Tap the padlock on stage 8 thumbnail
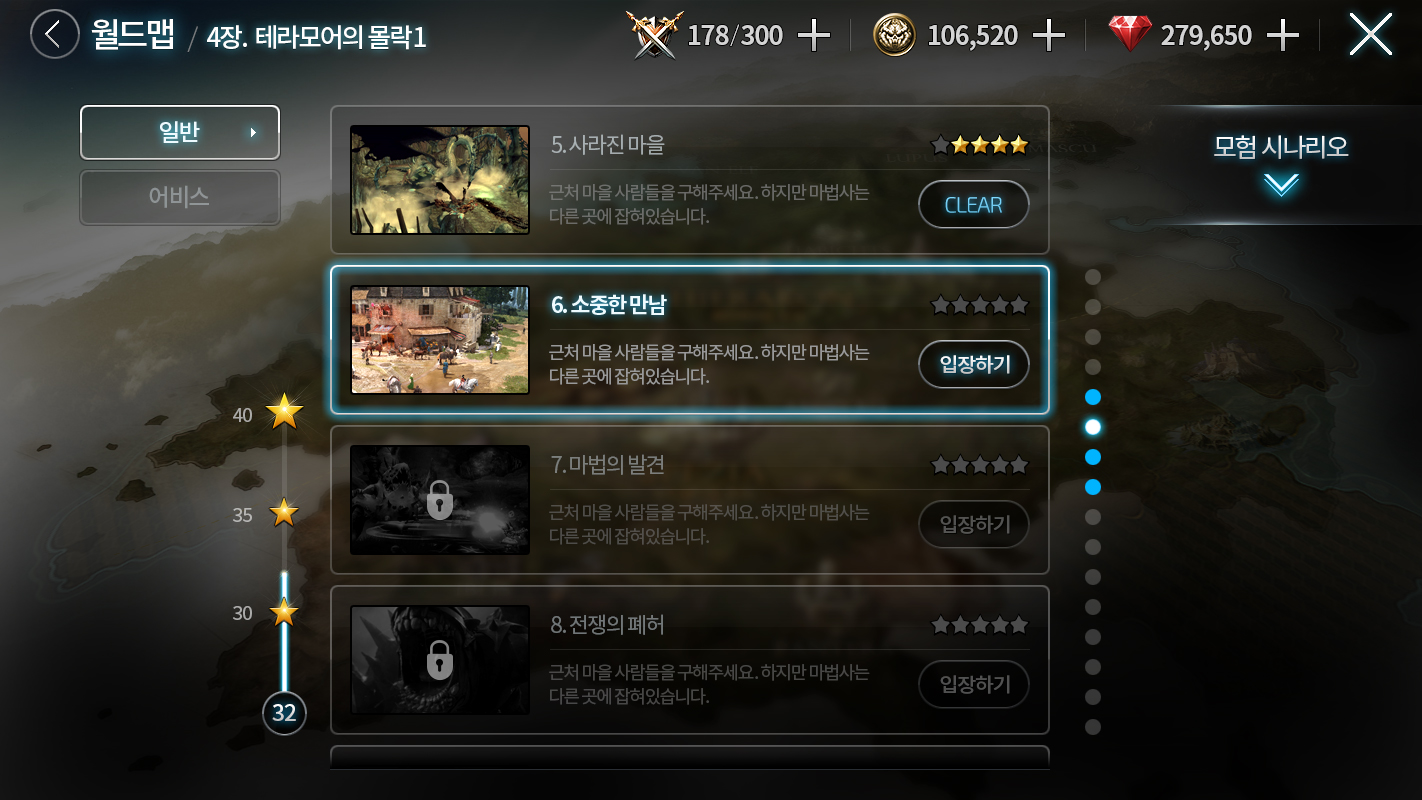This screenshot has height=800, width=1422. 440,660
